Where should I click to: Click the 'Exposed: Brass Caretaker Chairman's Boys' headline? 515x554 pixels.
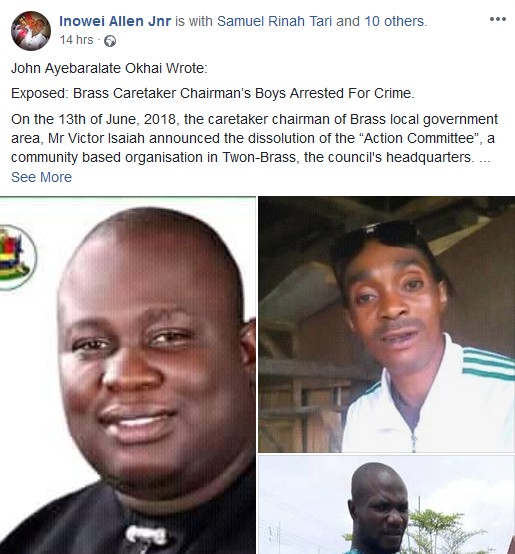[213, 93]
